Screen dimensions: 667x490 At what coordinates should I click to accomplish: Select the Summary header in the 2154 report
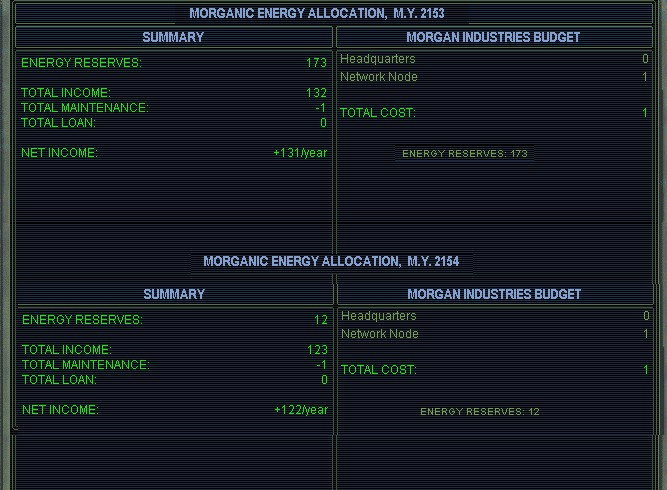click(174, 294)
